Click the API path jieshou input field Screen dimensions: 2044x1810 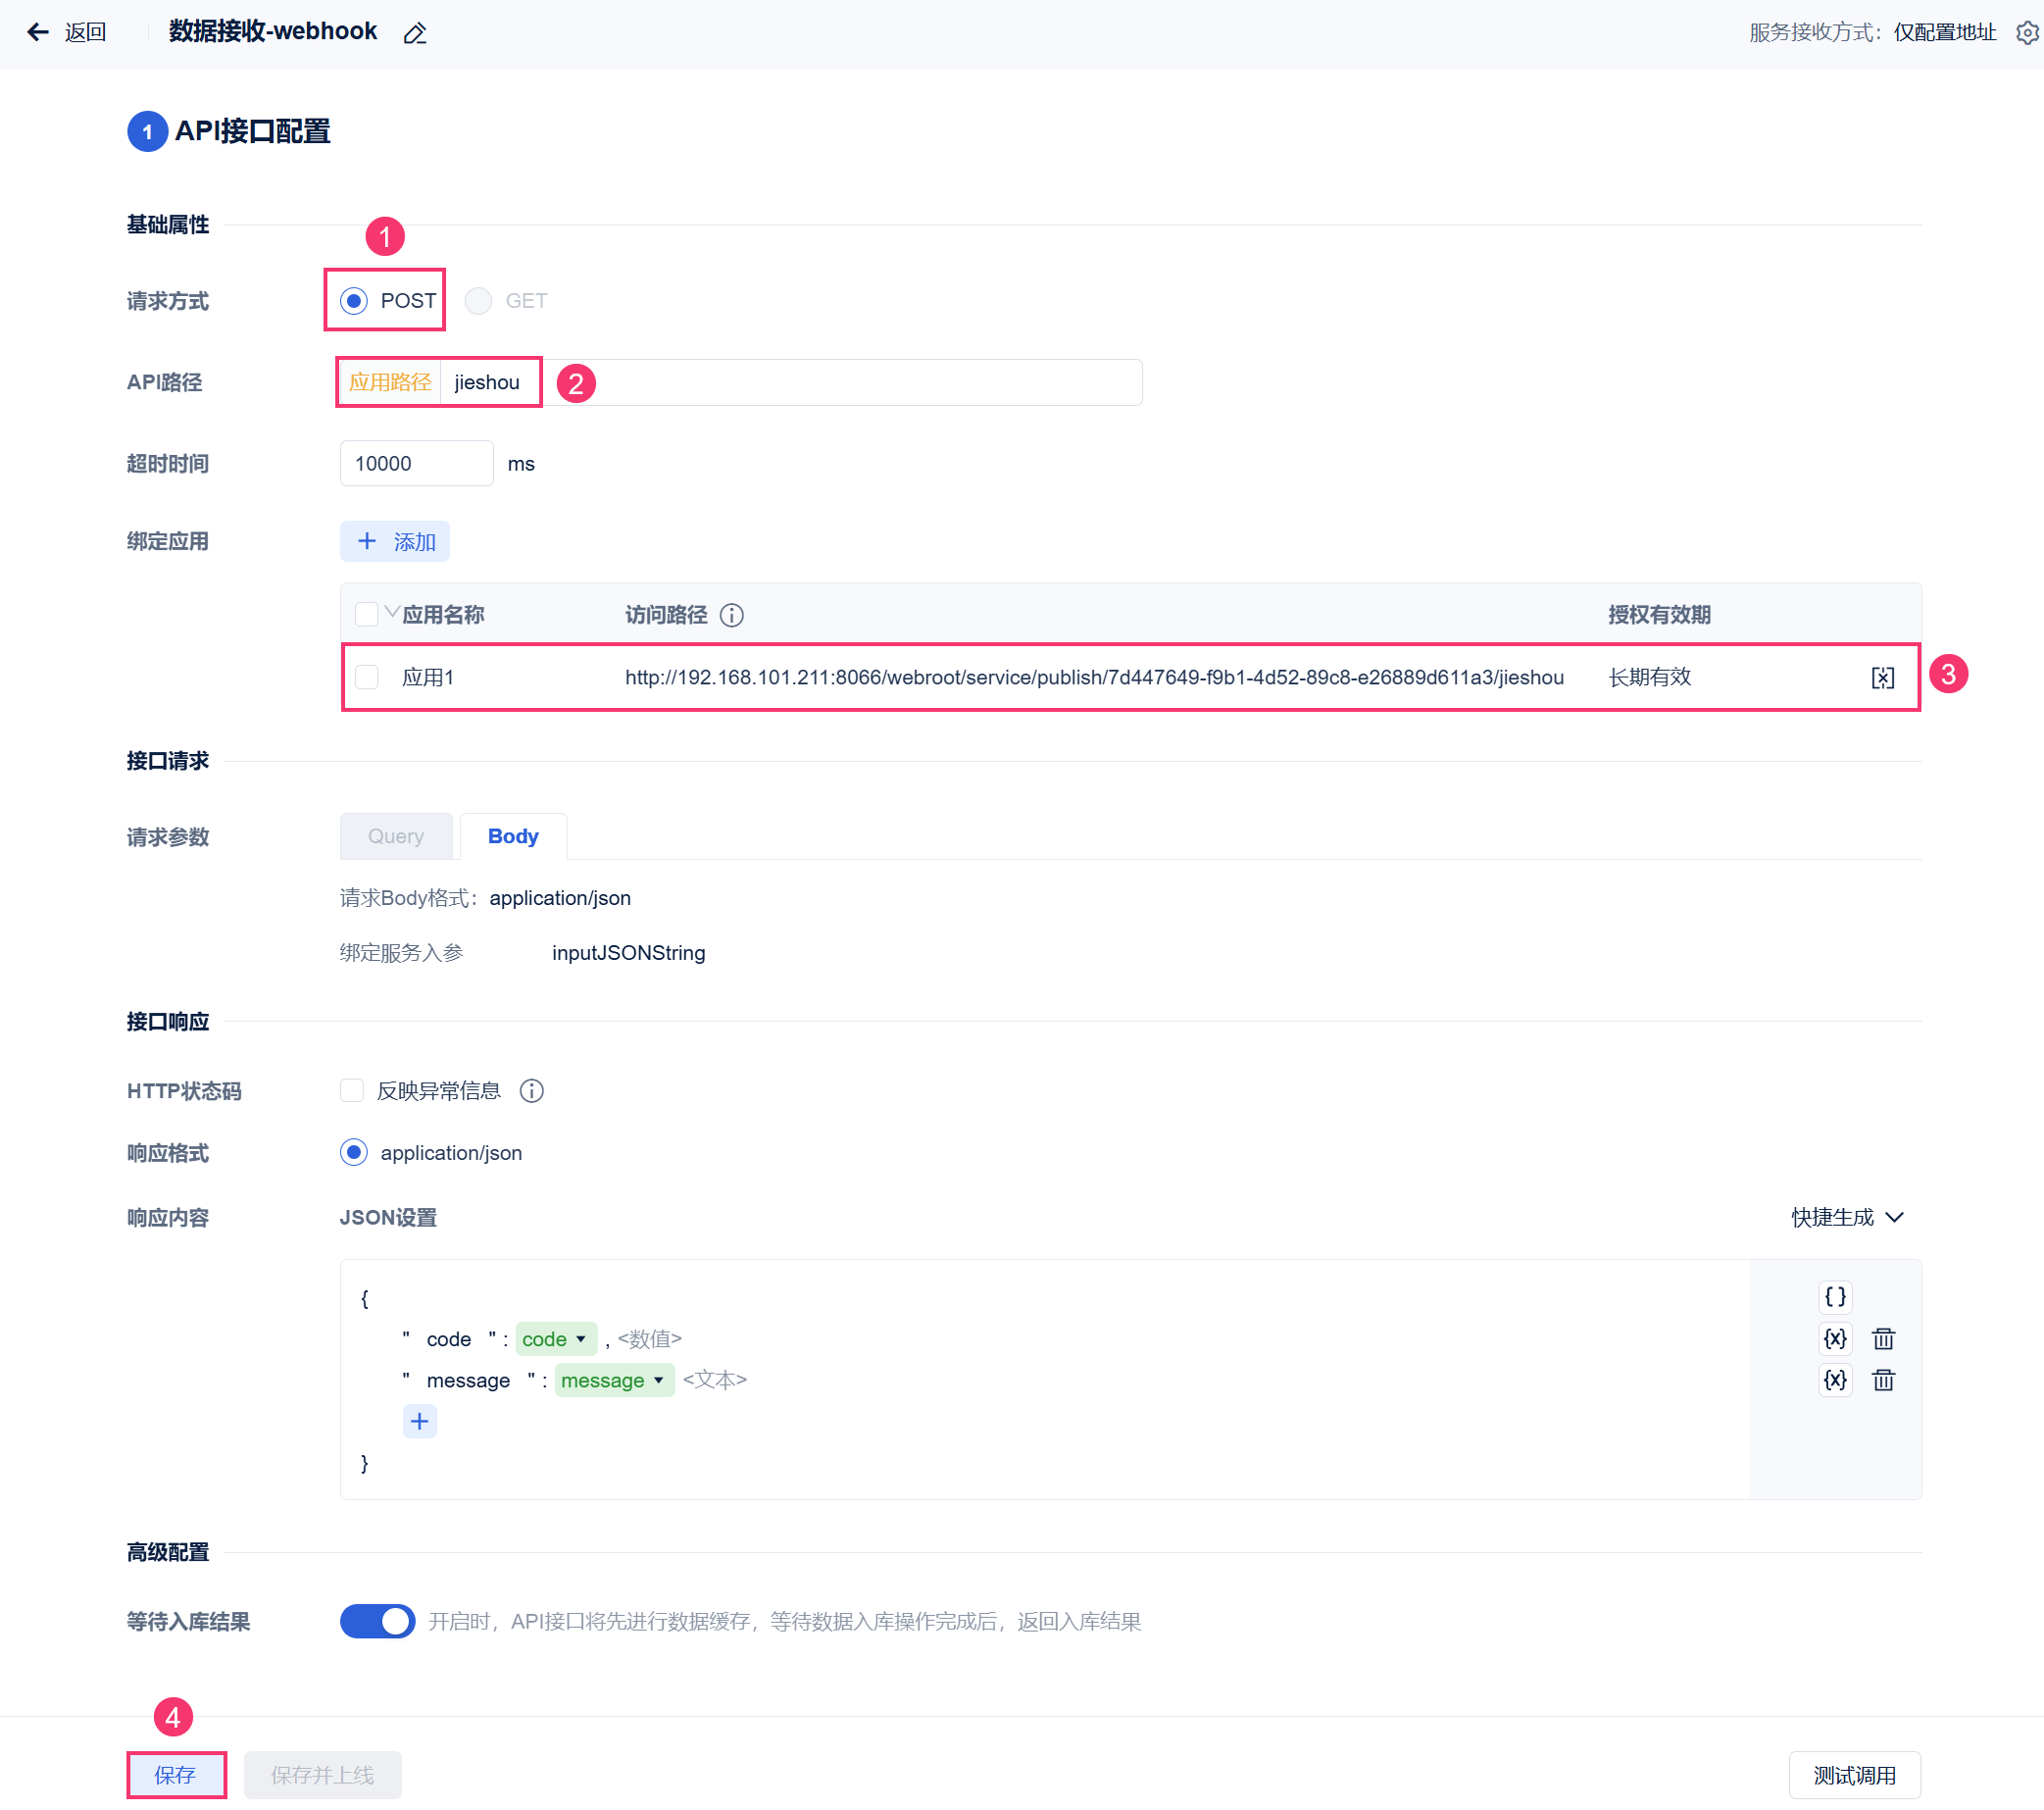791,383
